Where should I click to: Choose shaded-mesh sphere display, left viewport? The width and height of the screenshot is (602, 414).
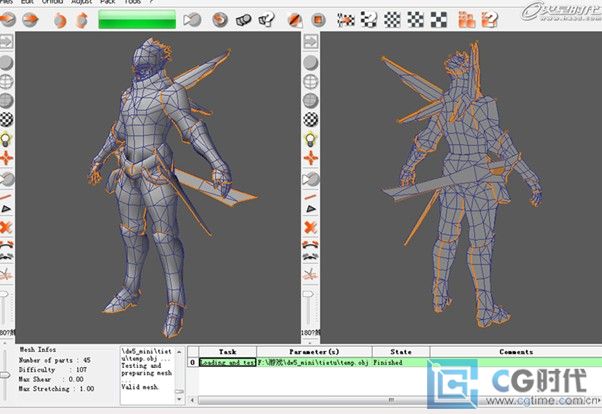coord(6,100)
